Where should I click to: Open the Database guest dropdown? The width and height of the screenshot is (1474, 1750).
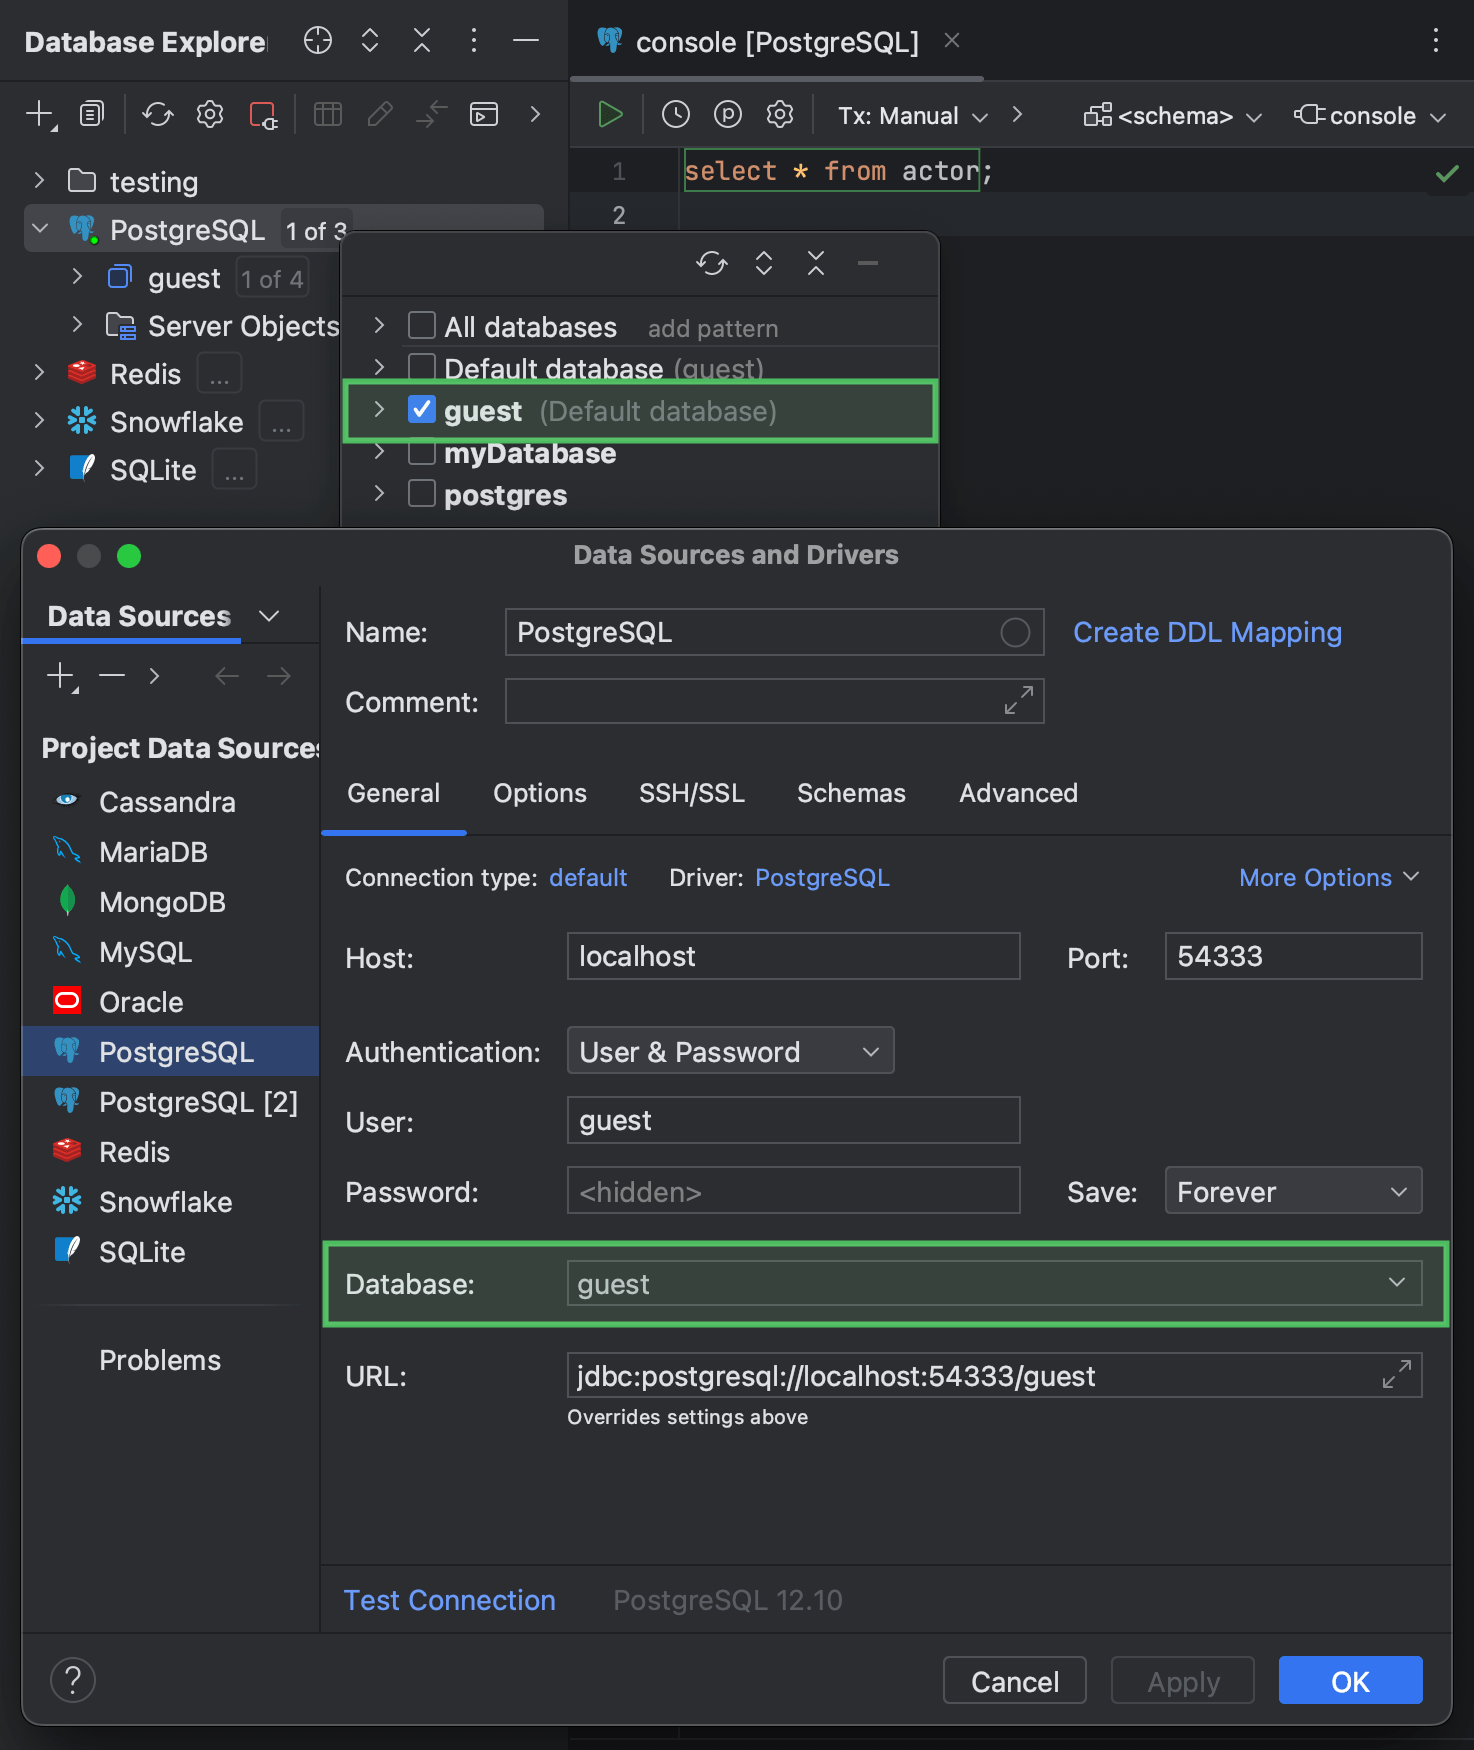pos(993,1283)
